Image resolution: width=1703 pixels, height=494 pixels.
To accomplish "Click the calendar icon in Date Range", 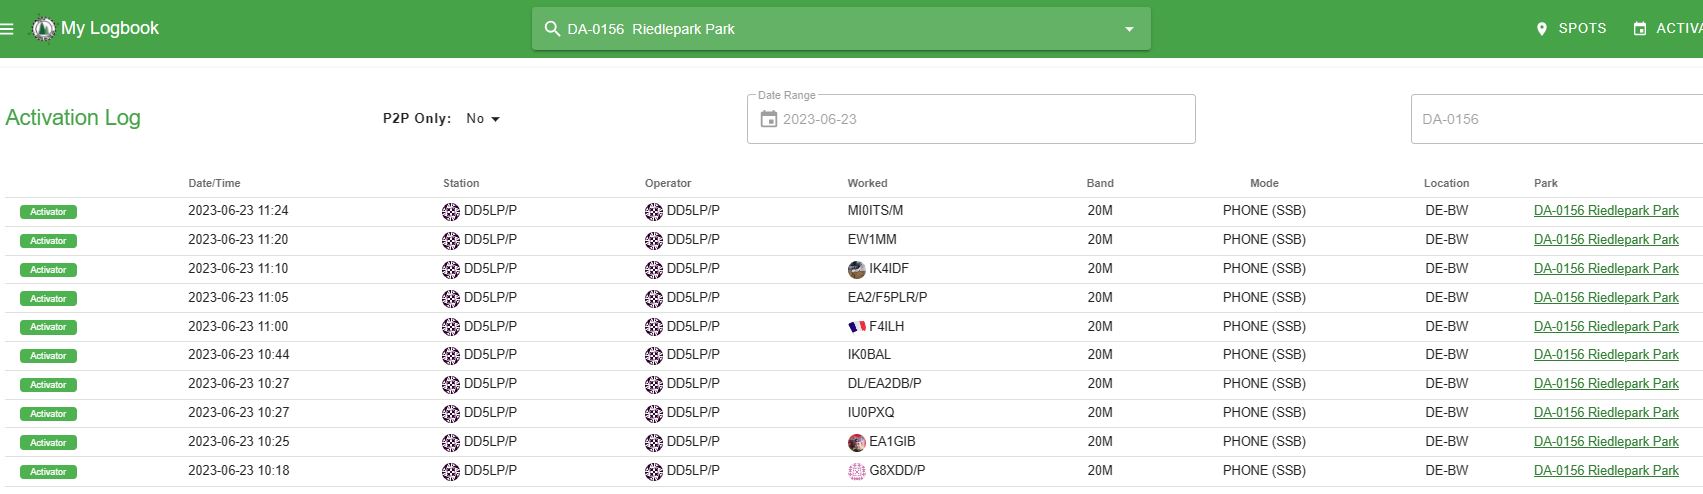I will pyautogui.click(x=768, y=119).
